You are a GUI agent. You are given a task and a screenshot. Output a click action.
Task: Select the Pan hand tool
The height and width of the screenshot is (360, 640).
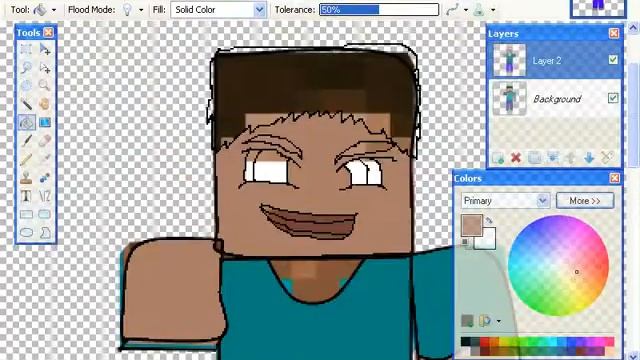coord(45,104)
